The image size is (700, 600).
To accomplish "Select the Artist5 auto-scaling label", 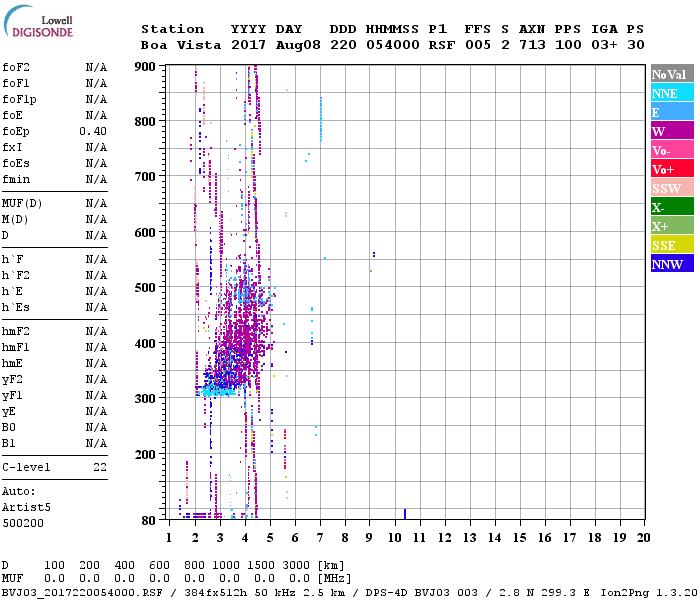I will tap(22, 507).
